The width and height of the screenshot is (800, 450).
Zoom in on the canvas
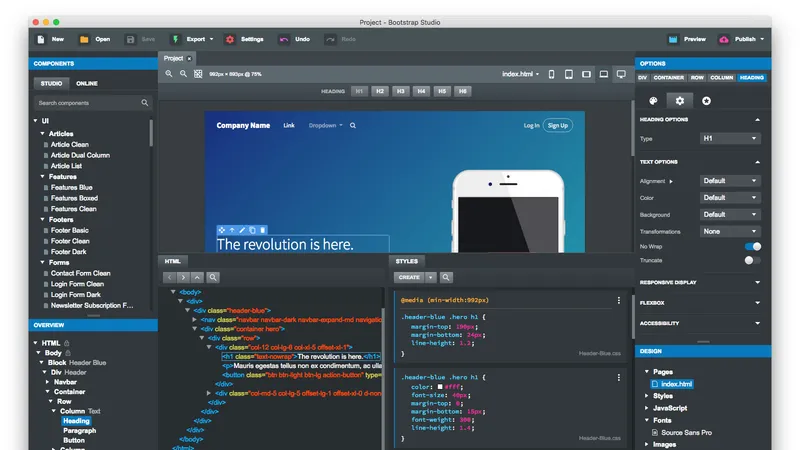pyautogui.click(x=169, y=74)
